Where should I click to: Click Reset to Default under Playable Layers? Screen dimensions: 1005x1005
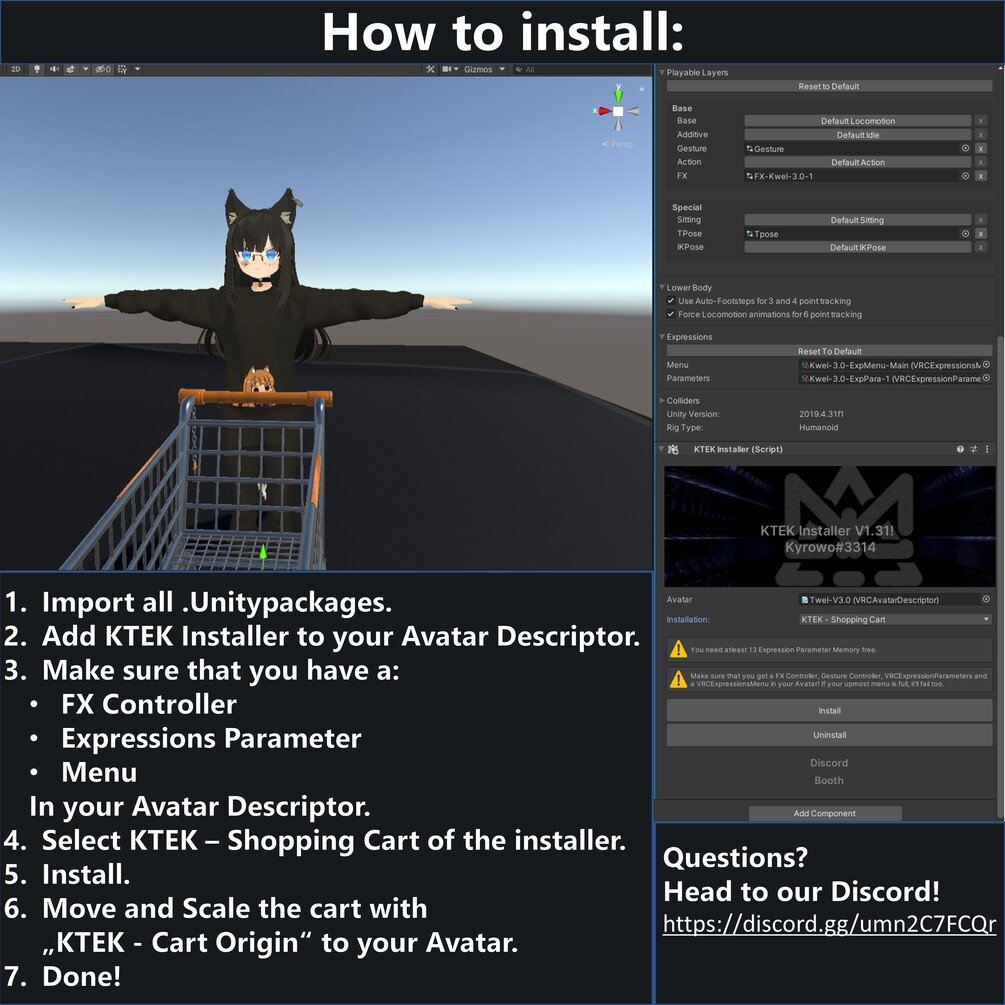[829, 86]
